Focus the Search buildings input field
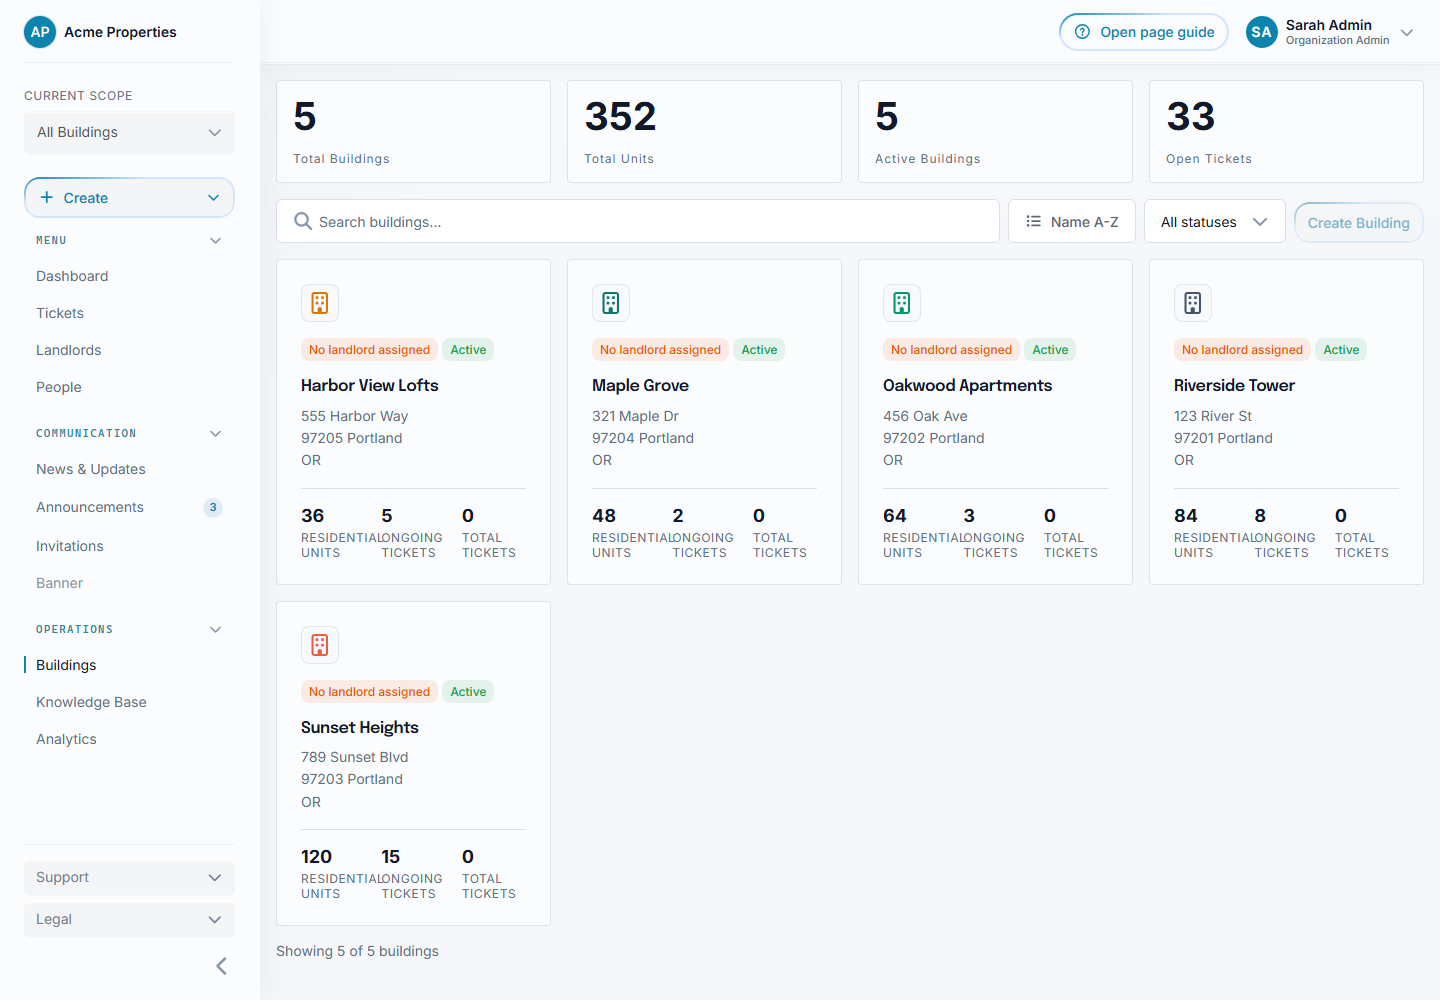This screenshot has width=1440, height=1000. tap(638, 221)
